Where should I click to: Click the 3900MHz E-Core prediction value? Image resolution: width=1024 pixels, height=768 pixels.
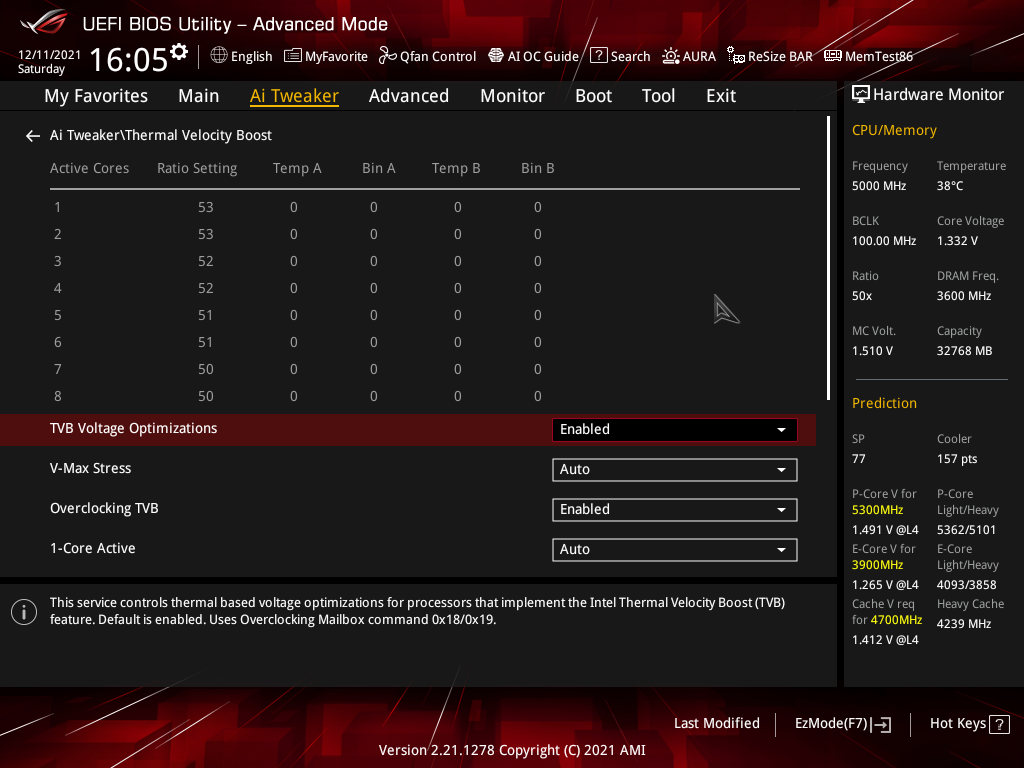877,565
